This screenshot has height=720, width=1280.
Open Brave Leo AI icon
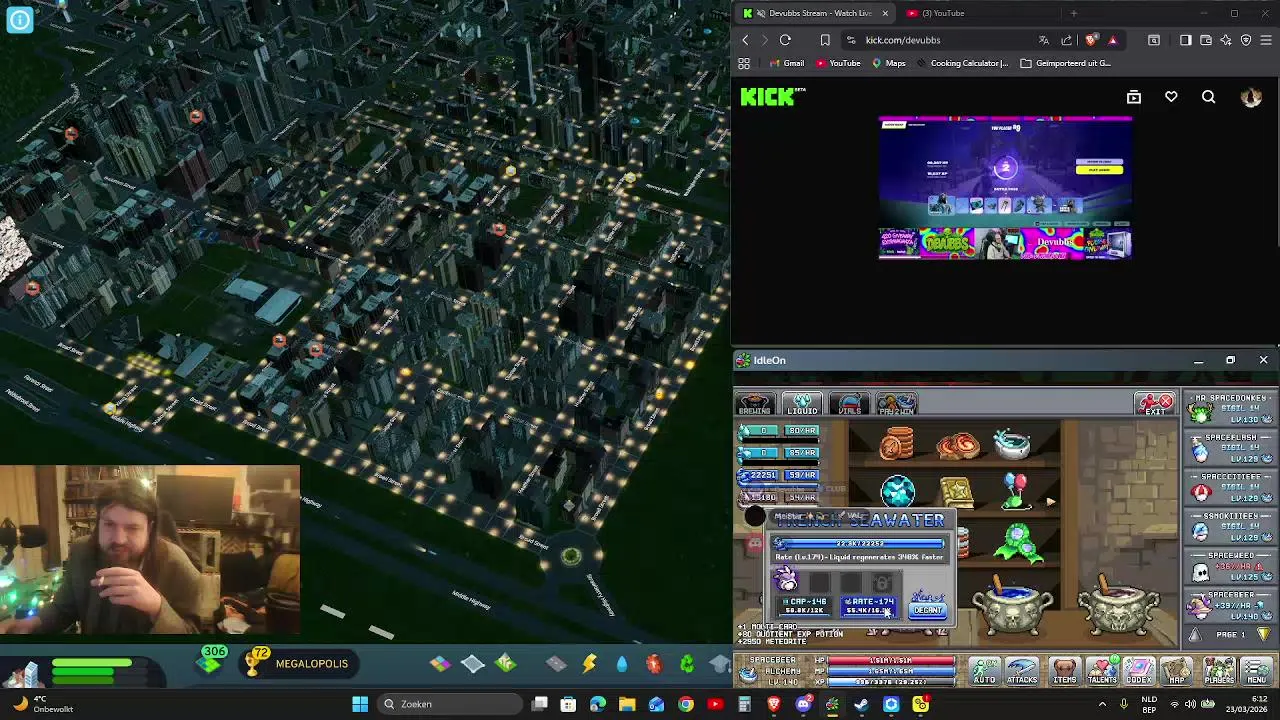click(1227, 40)
